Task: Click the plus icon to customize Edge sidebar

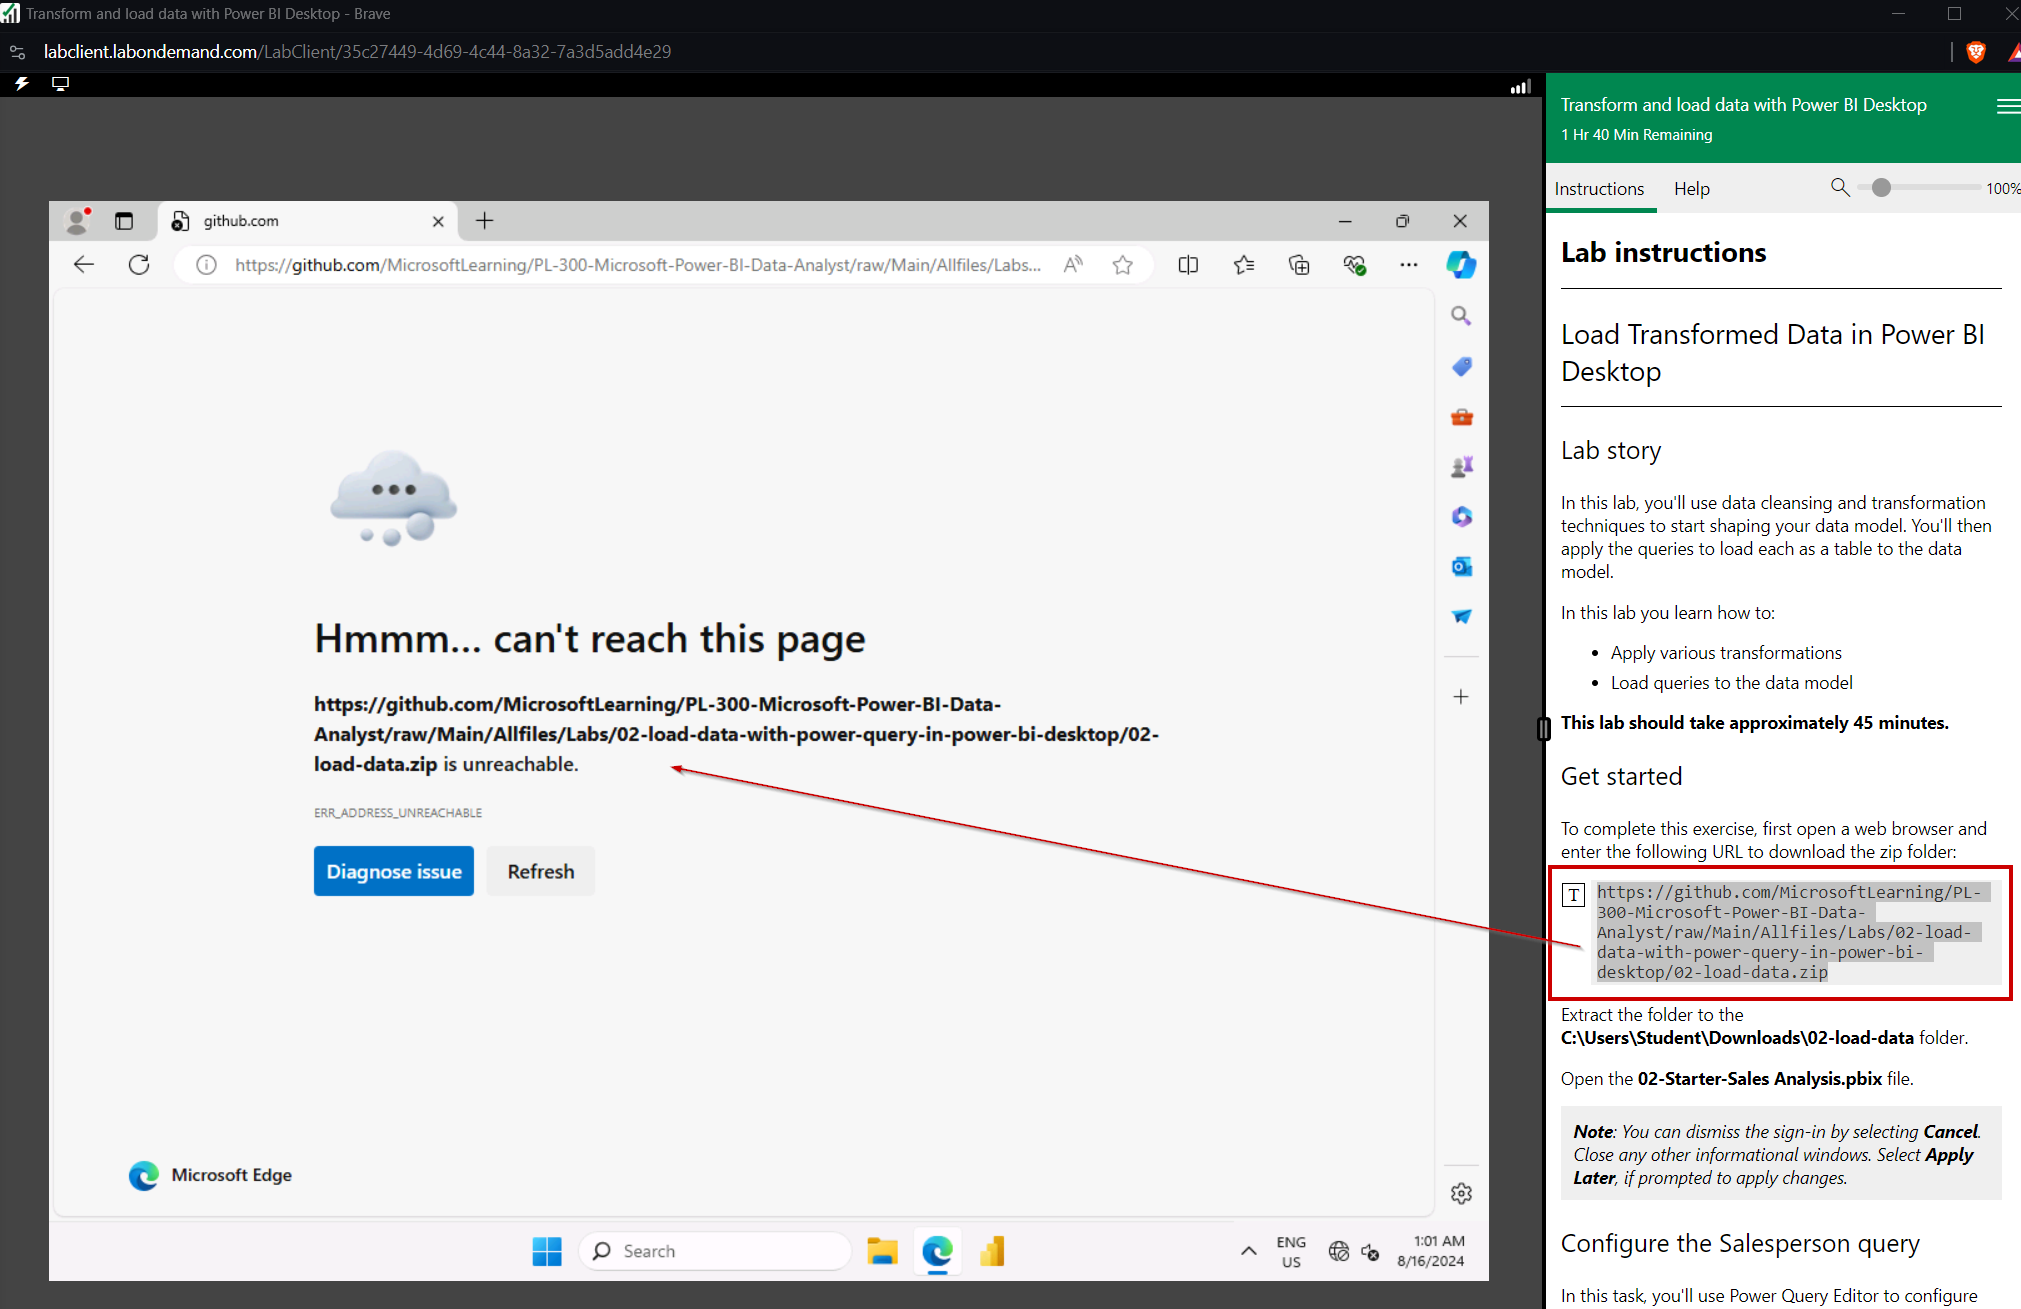Action: 1461,696
